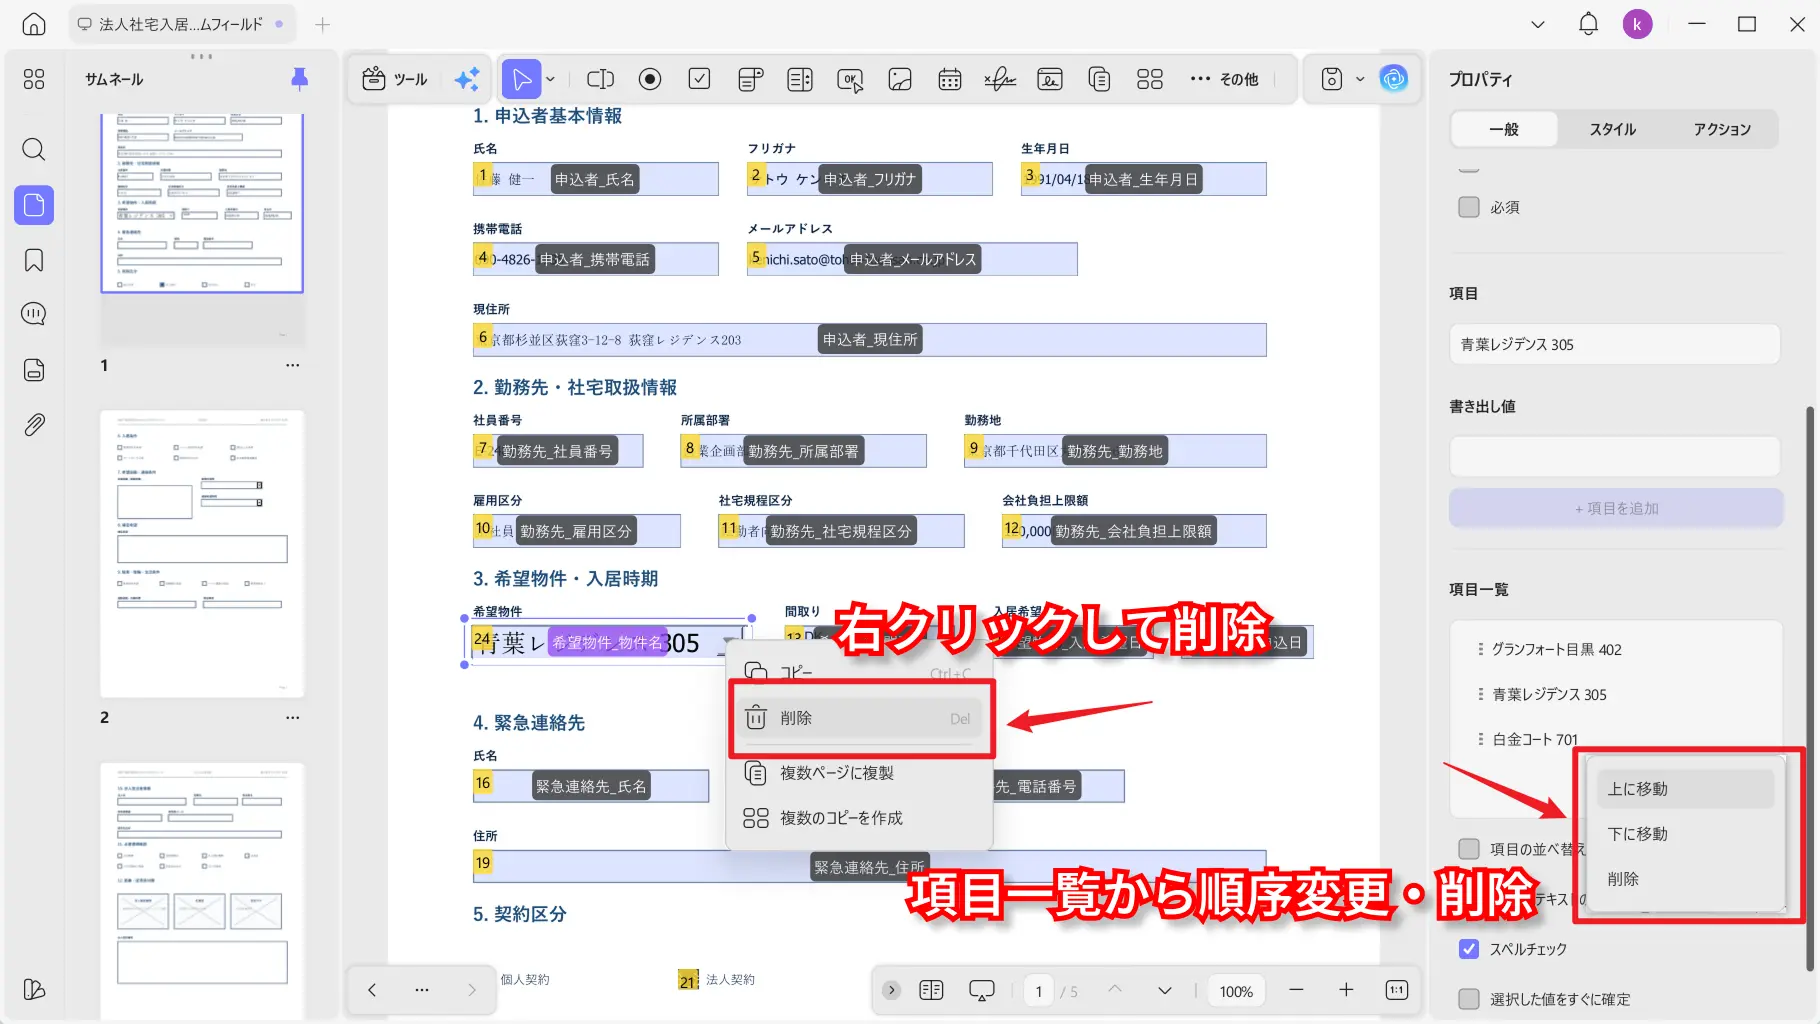Zoom in with the plus button
This screenshot has width=1820, height=1024.
pos(1346,990)
